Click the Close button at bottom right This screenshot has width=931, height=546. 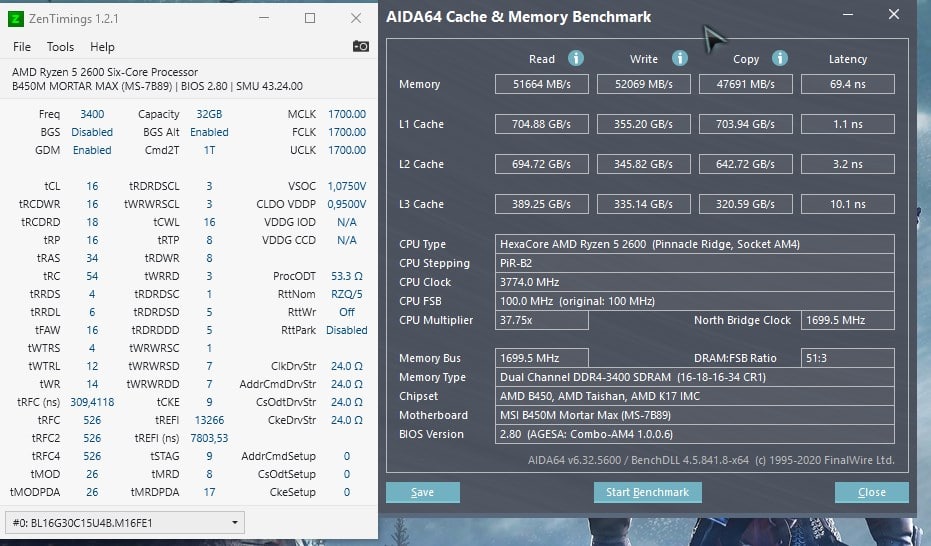pos(871,492)
